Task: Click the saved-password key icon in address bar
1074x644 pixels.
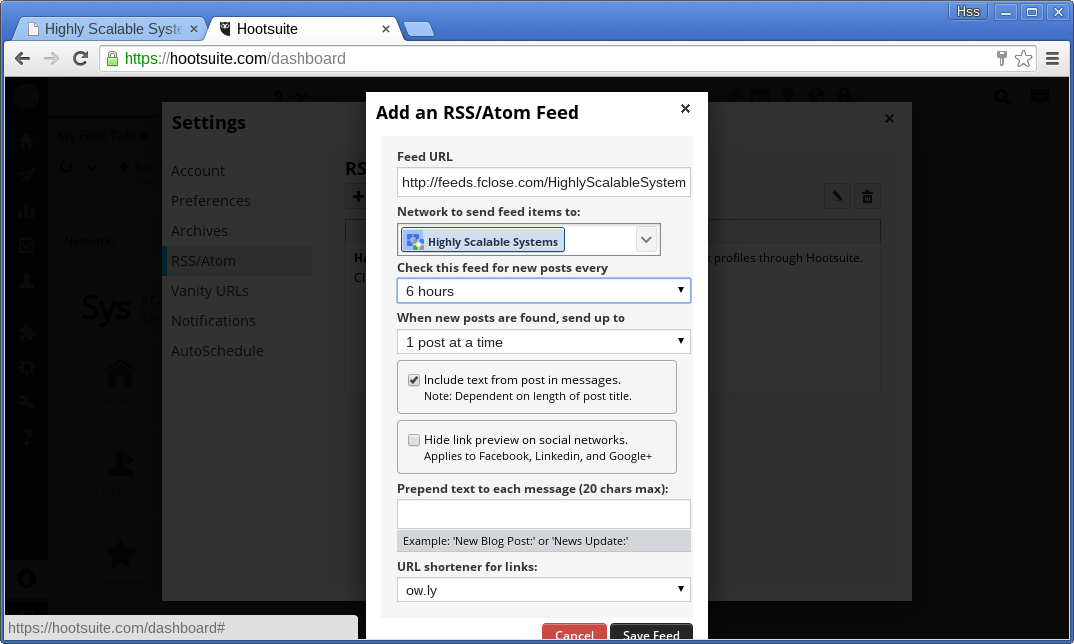Action: (1001, 58)
